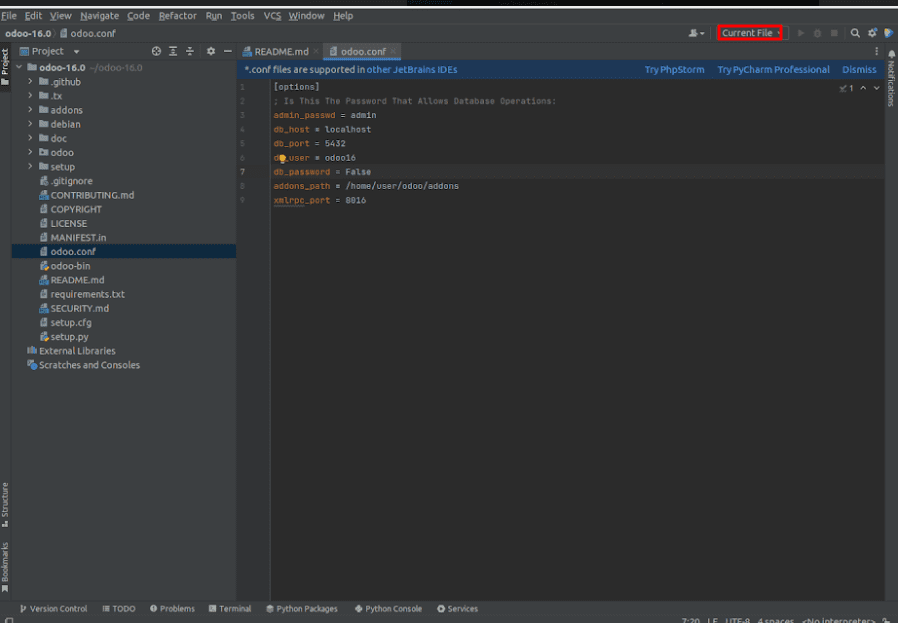Viewport: 898px width, 623px height.
Task: Toggle the TODO tool window
Action: point(119,609)
